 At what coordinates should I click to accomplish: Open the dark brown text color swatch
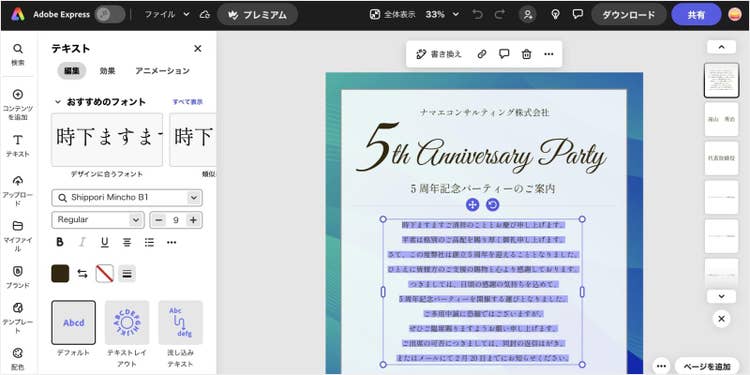[60, 274]
